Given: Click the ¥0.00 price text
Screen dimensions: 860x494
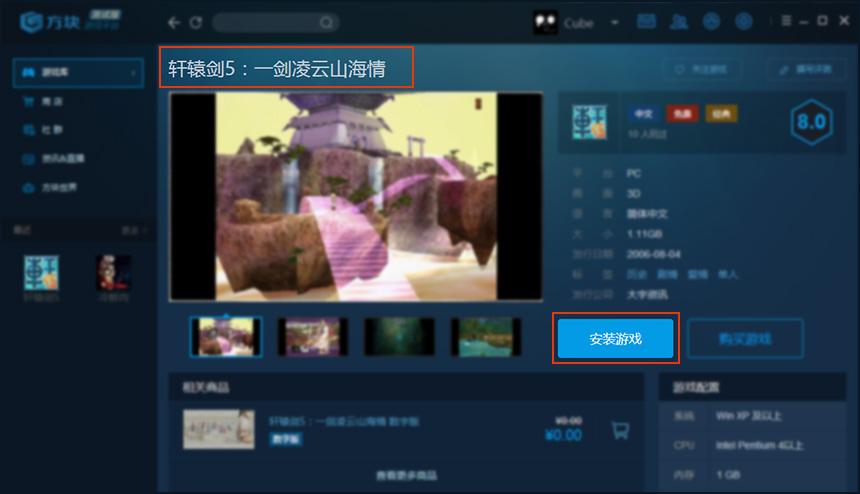Looking at the screenshot, I should pyautogui.click(x=563, y=435).
